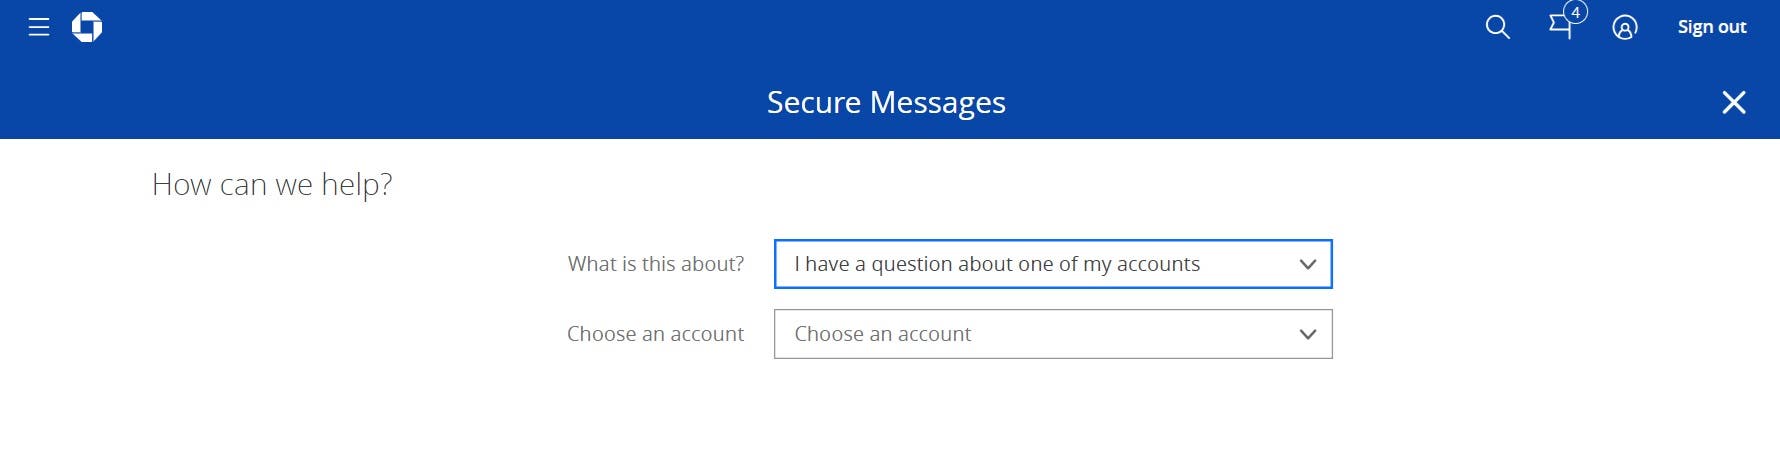Click the chevron arrow in the account dropdown
This screenshot has width=1780, height=464.
coord(1307,334)
